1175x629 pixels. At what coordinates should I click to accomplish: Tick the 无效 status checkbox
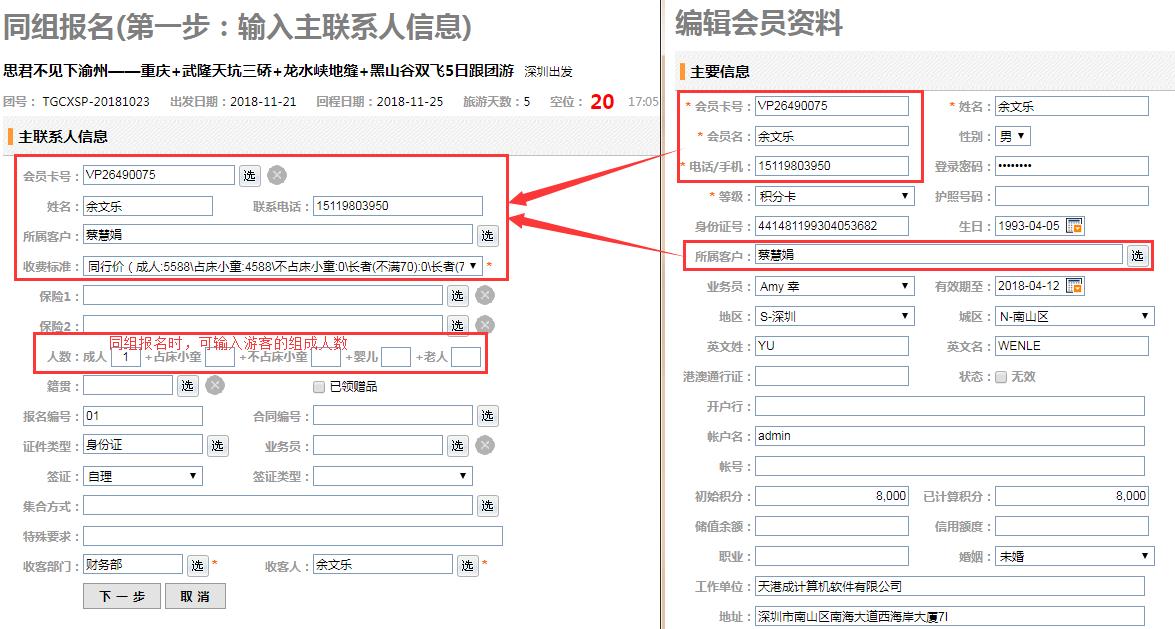[1000, 376]
